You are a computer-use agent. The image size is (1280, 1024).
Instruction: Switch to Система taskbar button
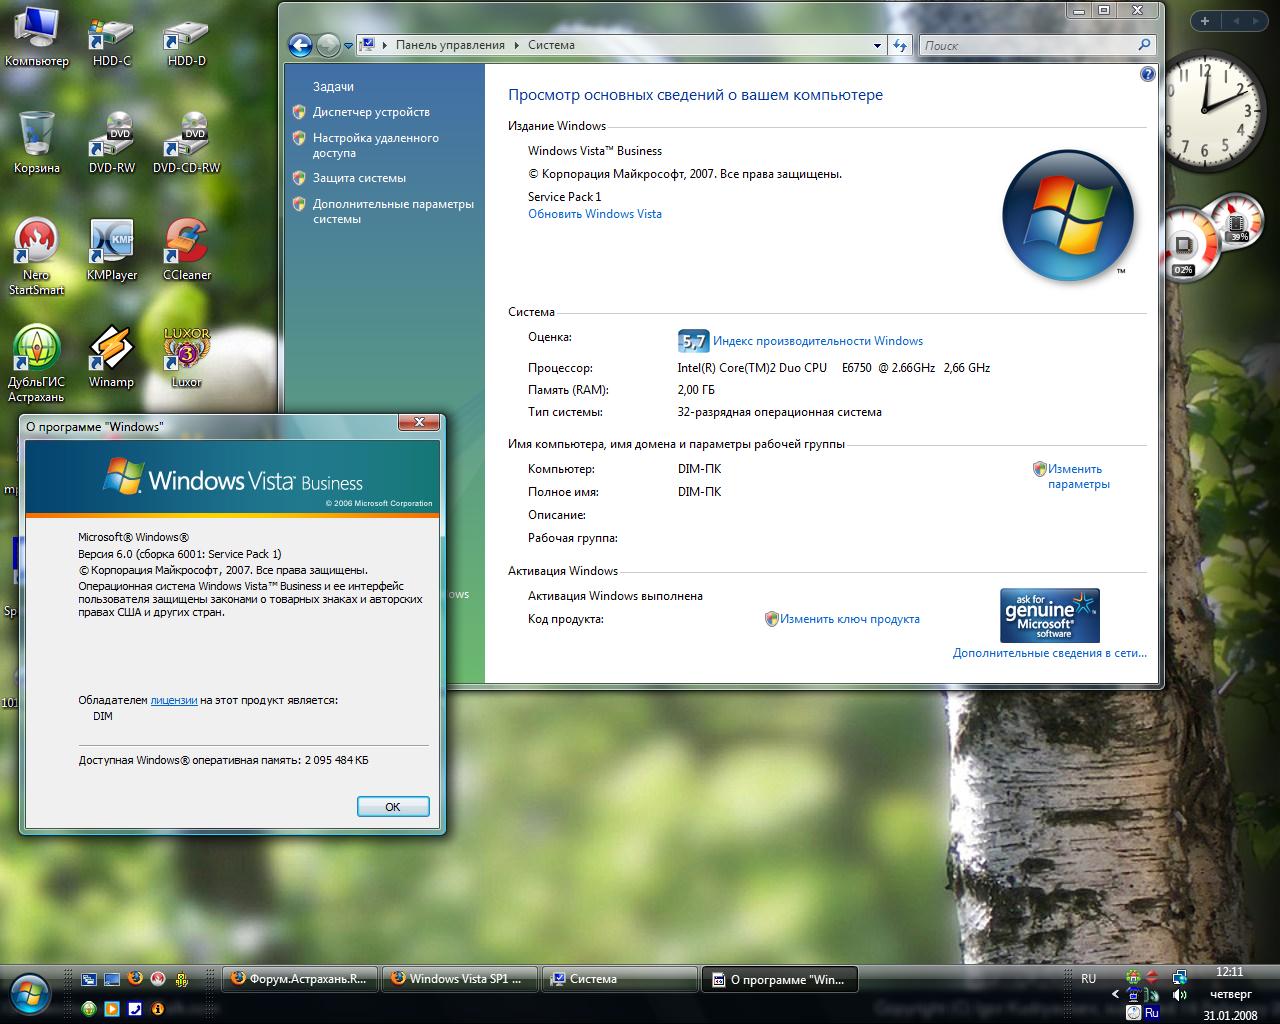click(619, 979)
